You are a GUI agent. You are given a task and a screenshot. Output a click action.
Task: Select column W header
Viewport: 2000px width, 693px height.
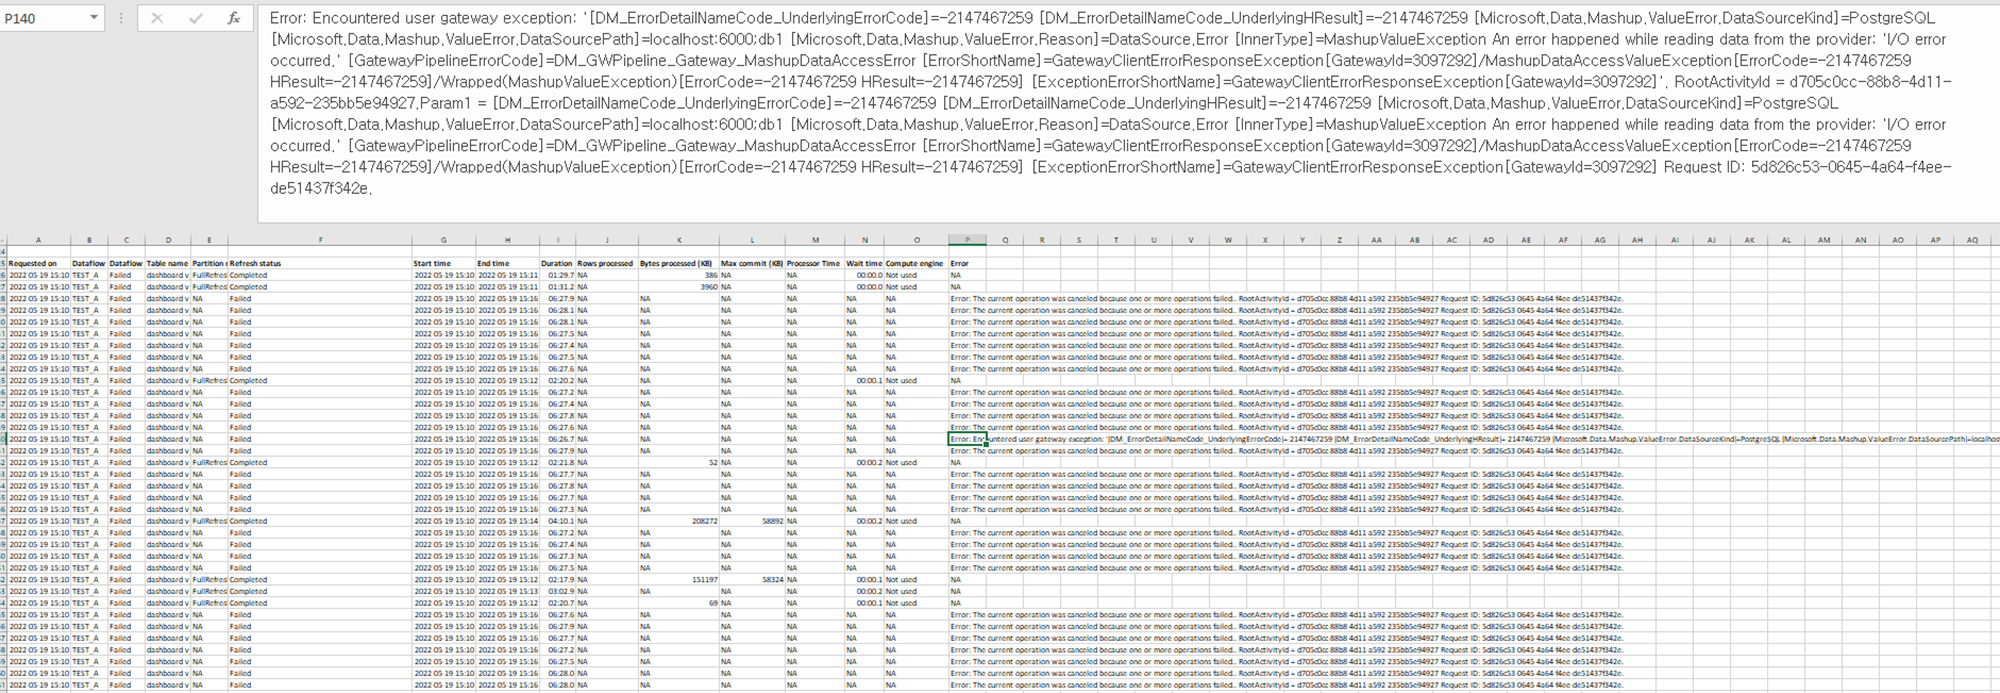(x=1228, y=240)
